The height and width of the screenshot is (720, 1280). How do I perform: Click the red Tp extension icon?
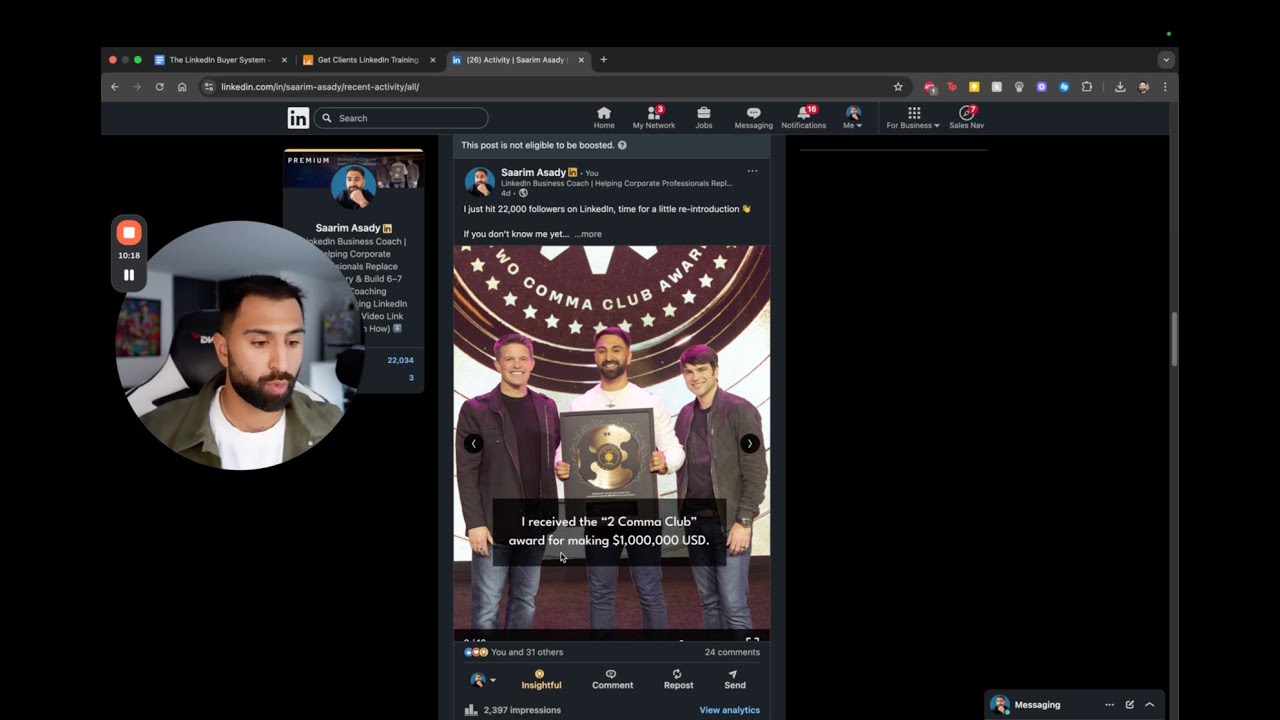coord(951,87)
